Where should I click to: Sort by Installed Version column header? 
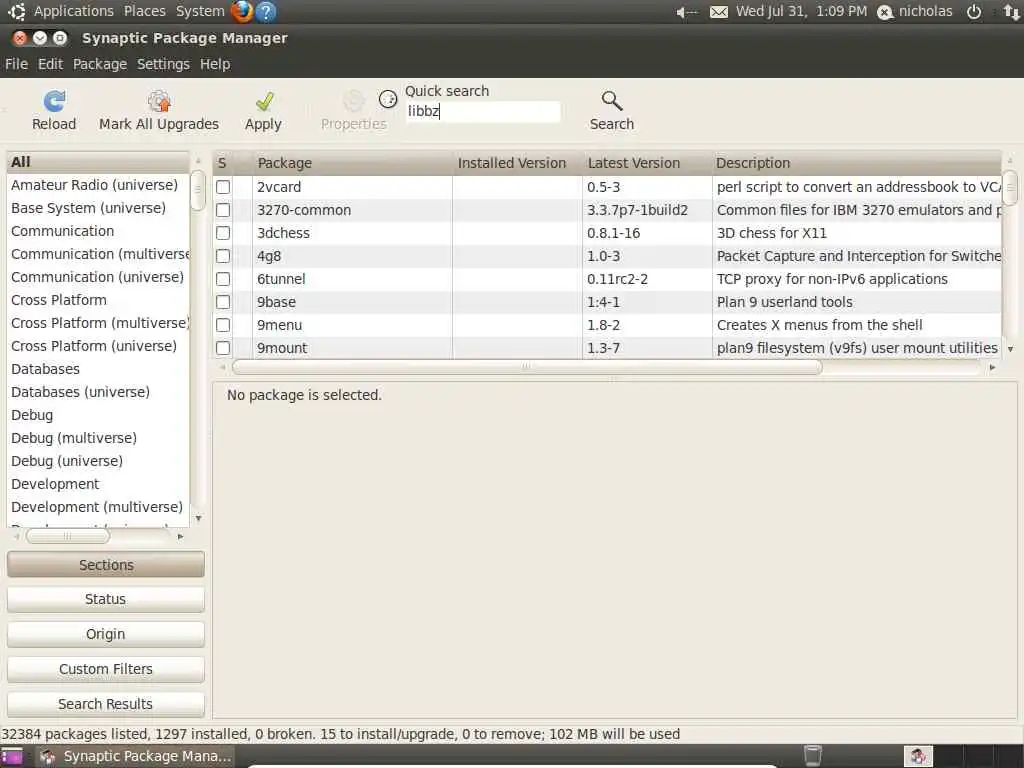click(x=518, y=163)
